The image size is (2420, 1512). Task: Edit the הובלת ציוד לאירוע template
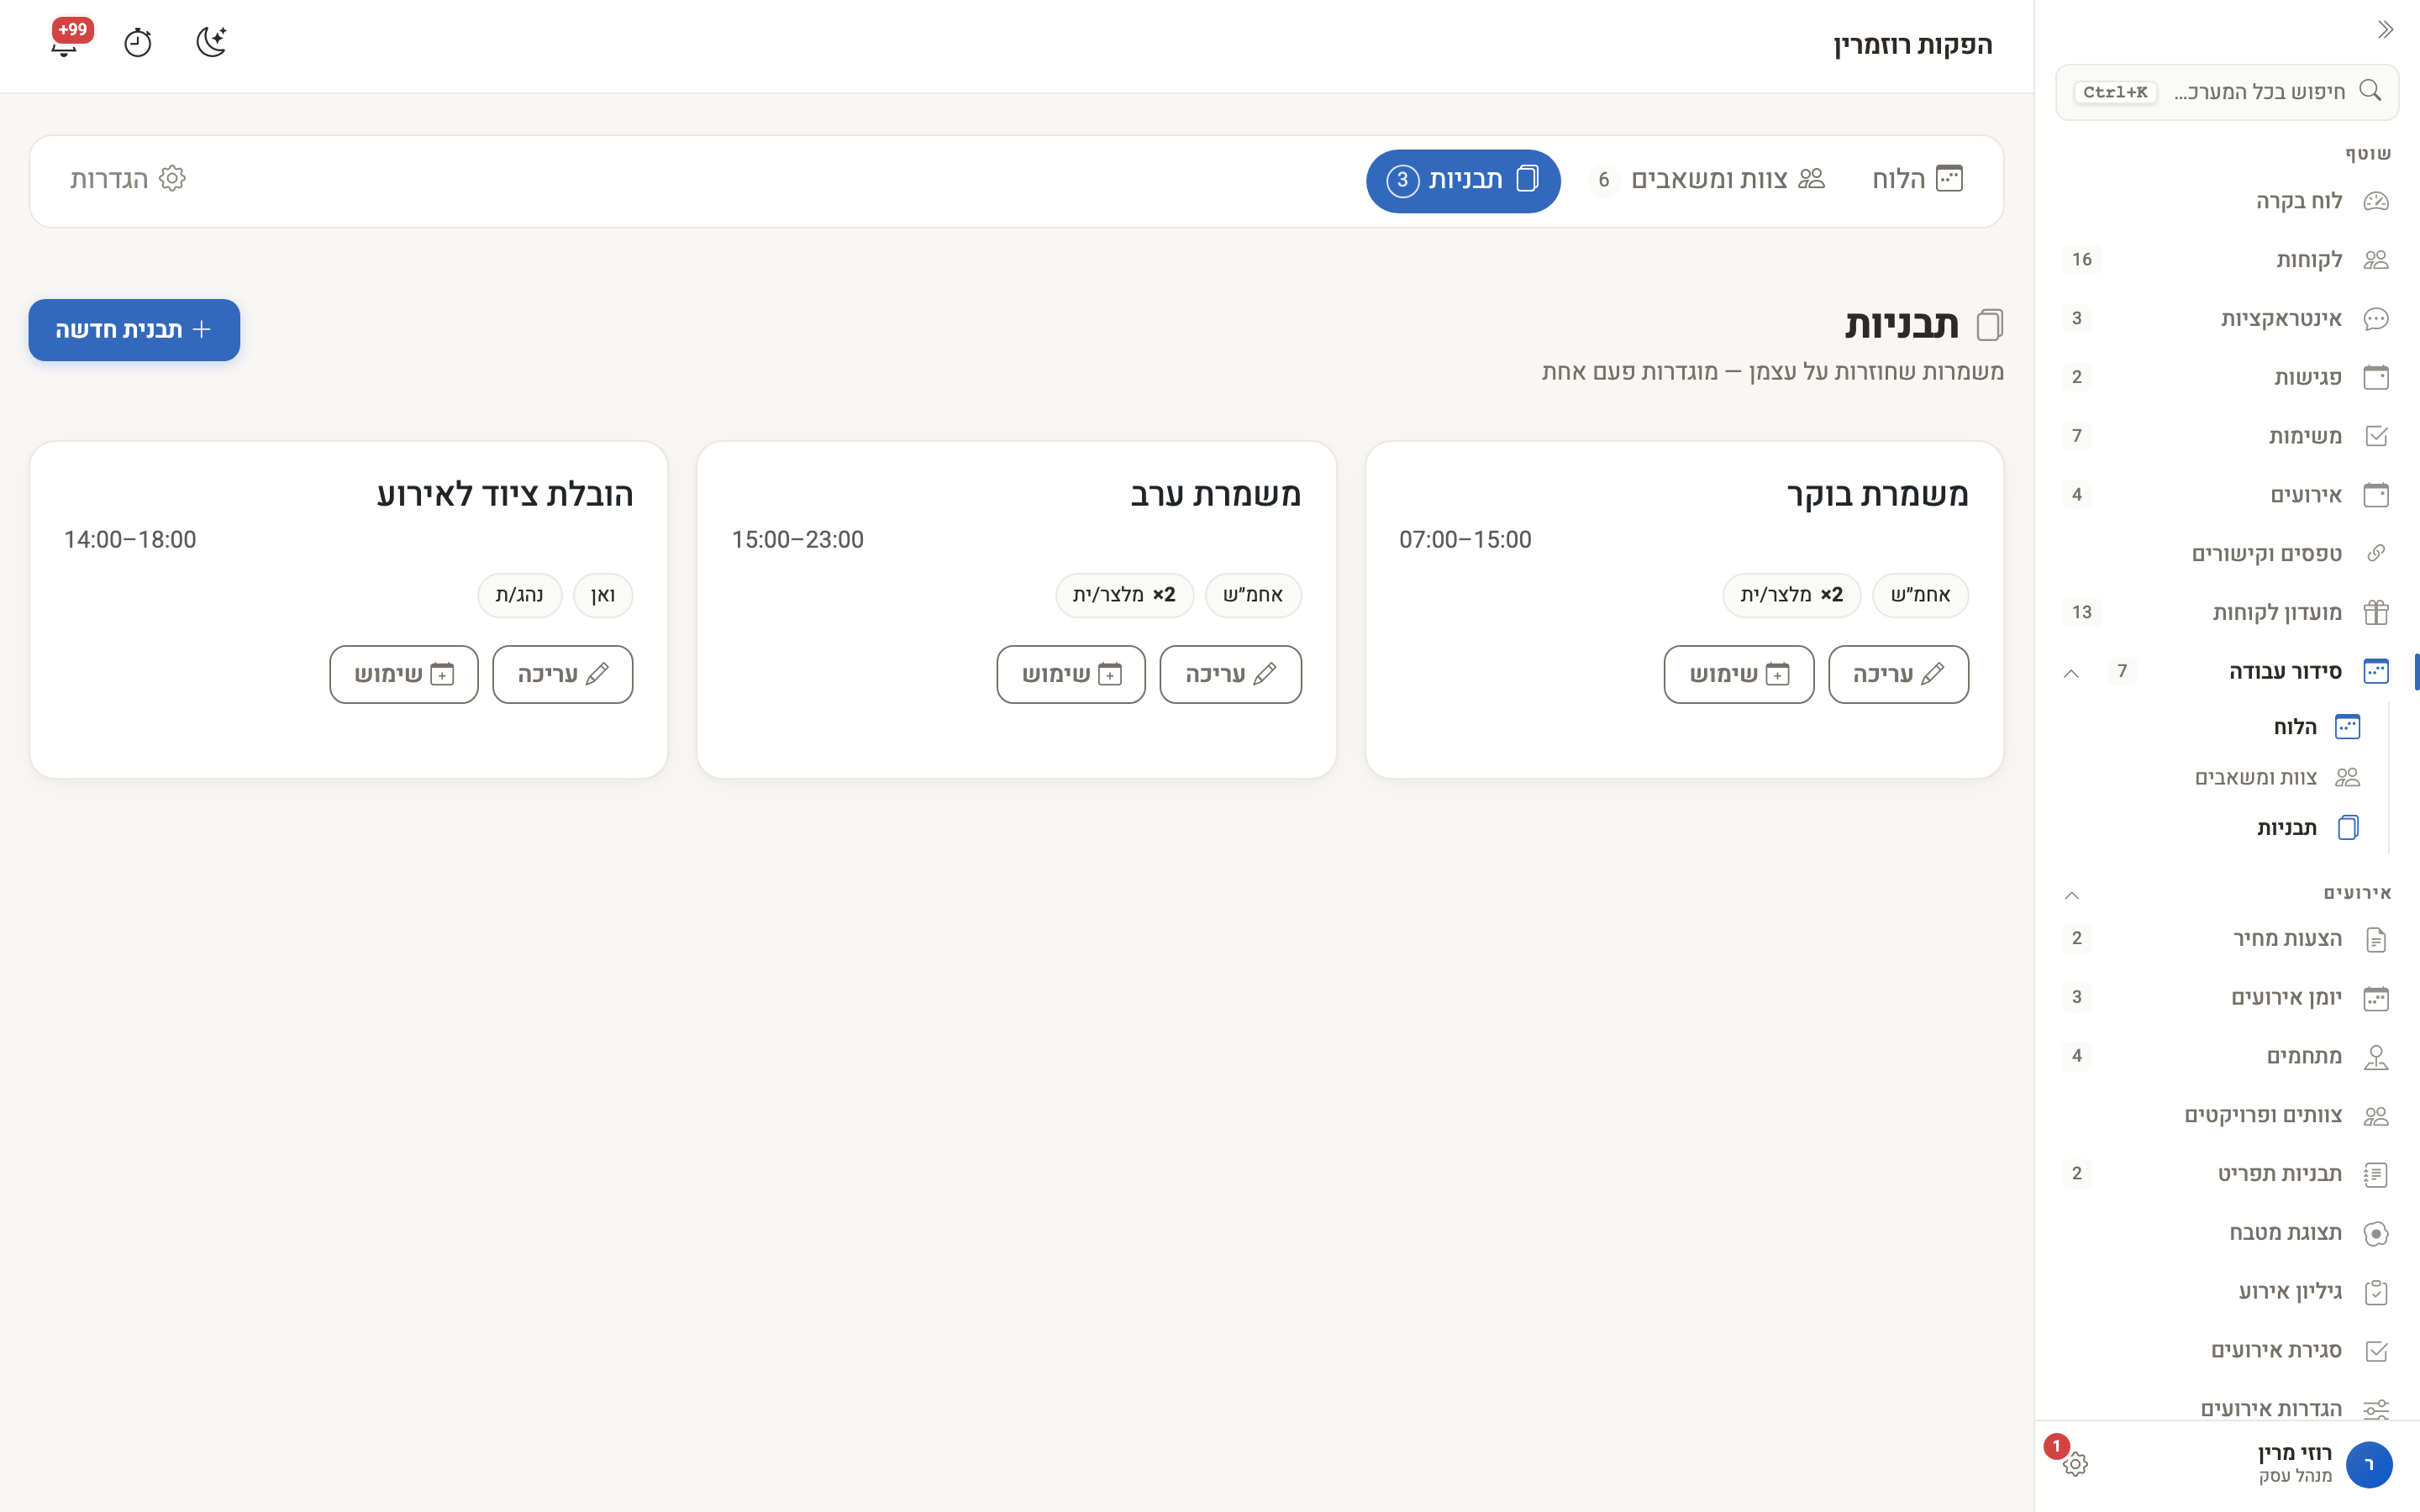tap(562, 675)
